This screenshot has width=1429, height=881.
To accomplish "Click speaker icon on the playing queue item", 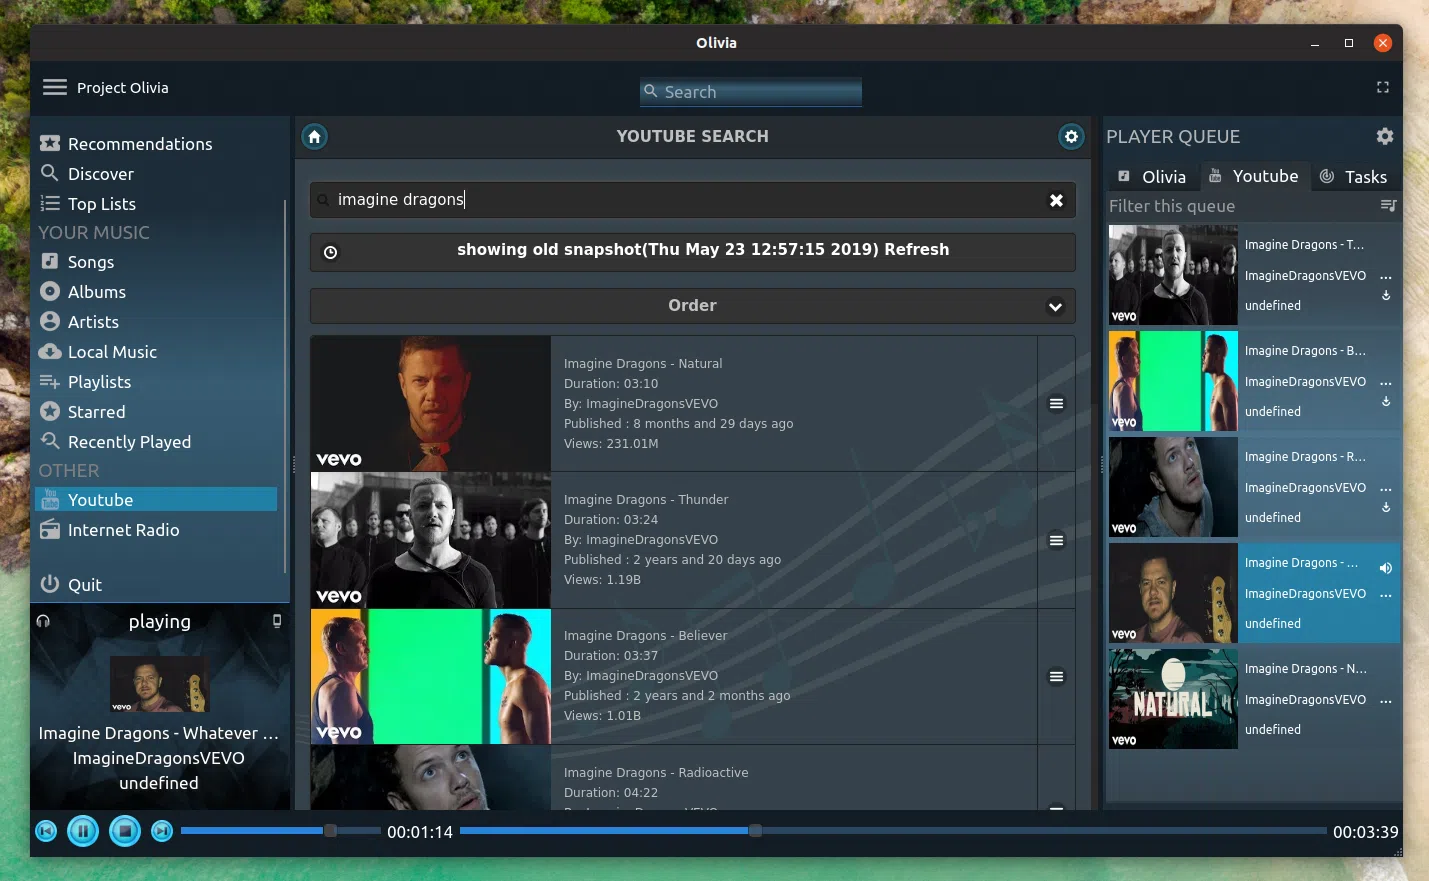I will coord(1386,567).
